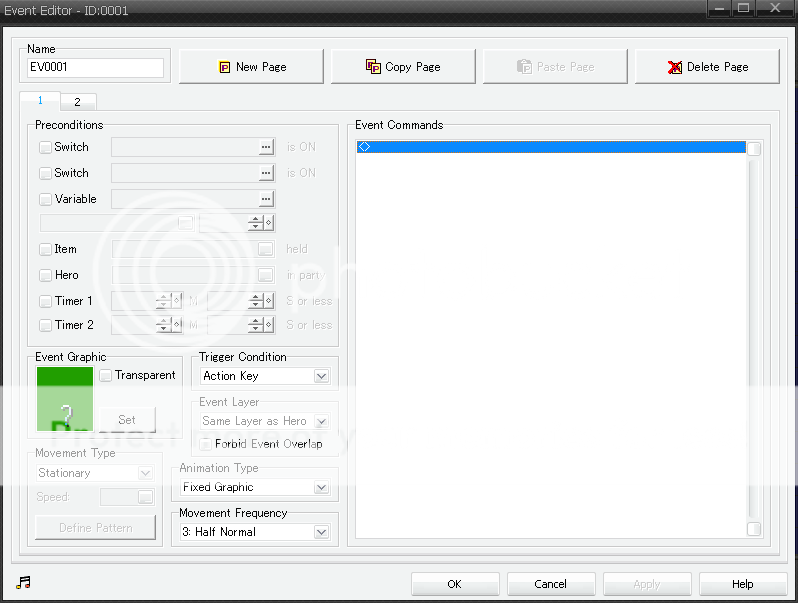Click the Set graphic button

click(x=127, y=420)
